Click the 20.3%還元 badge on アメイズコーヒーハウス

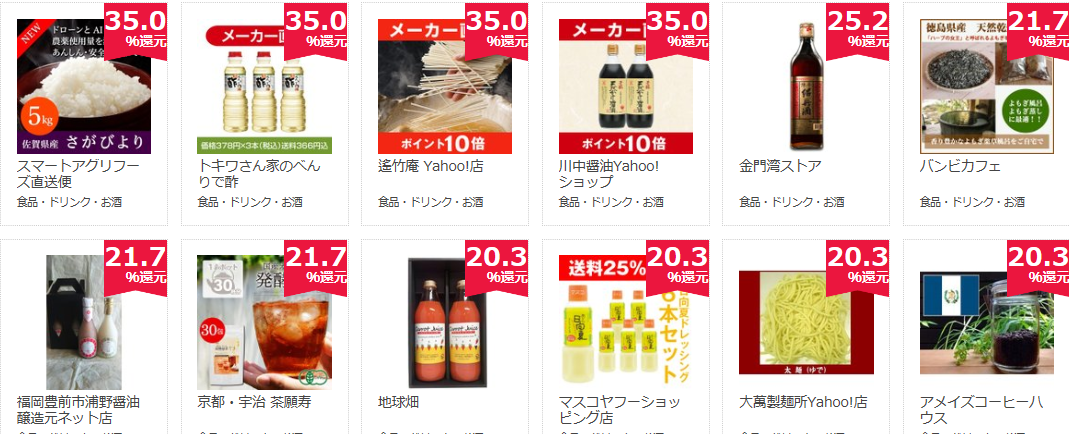[1038, 268]
